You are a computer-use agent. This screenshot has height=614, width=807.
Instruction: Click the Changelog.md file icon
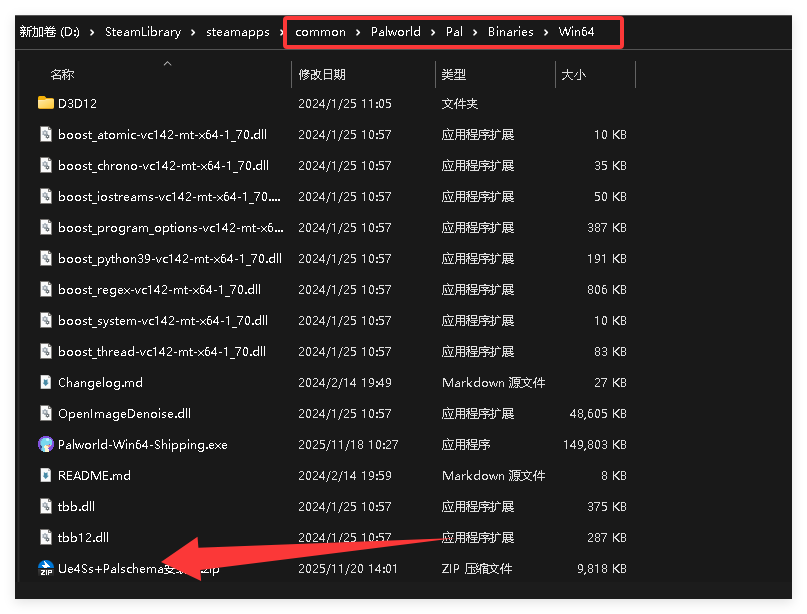pos(45,382)
